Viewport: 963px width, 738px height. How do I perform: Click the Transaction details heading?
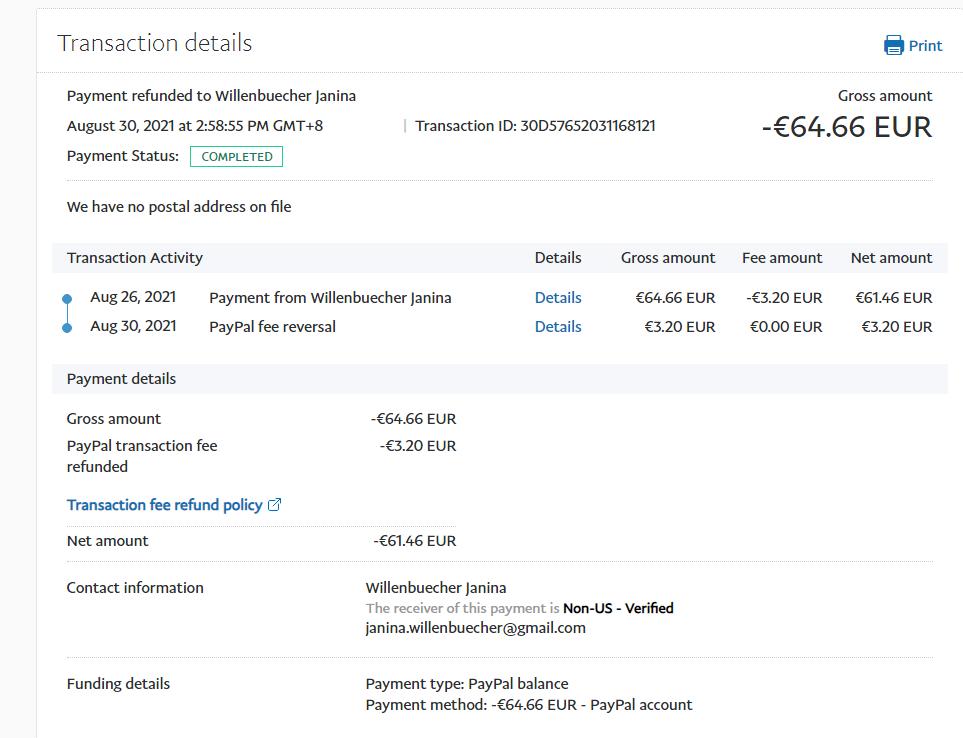coord(155,43)
